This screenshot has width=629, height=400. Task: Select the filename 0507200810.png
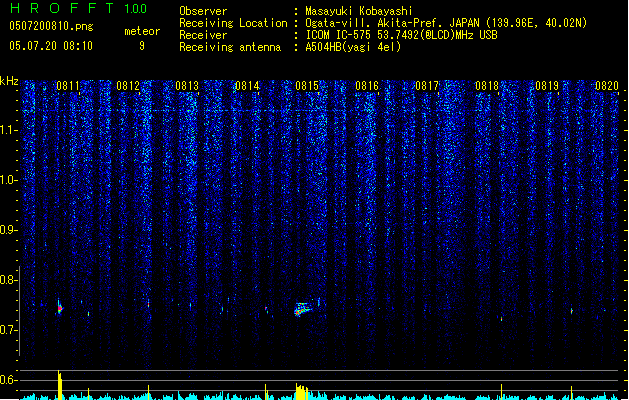[x=51, y=26]
